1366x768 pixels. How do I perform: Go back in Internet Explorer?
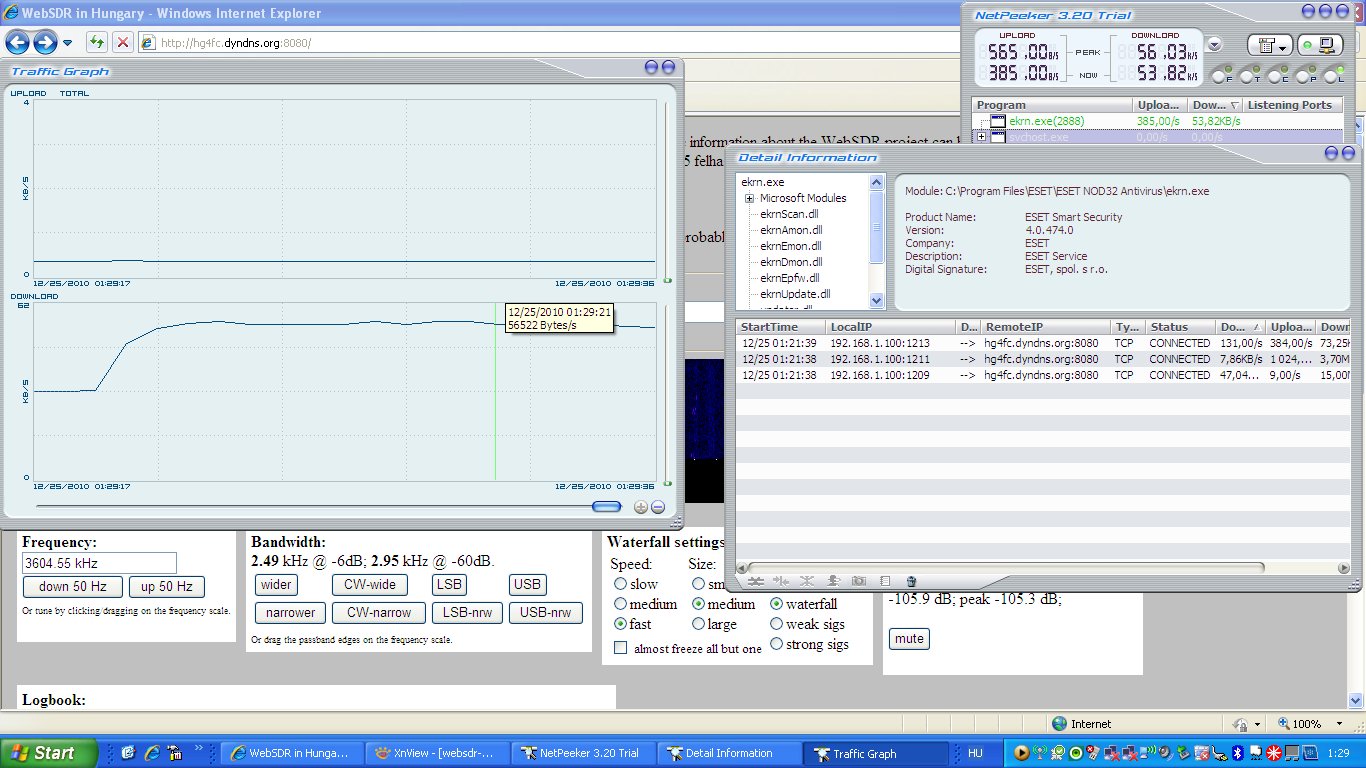[18, 42]
